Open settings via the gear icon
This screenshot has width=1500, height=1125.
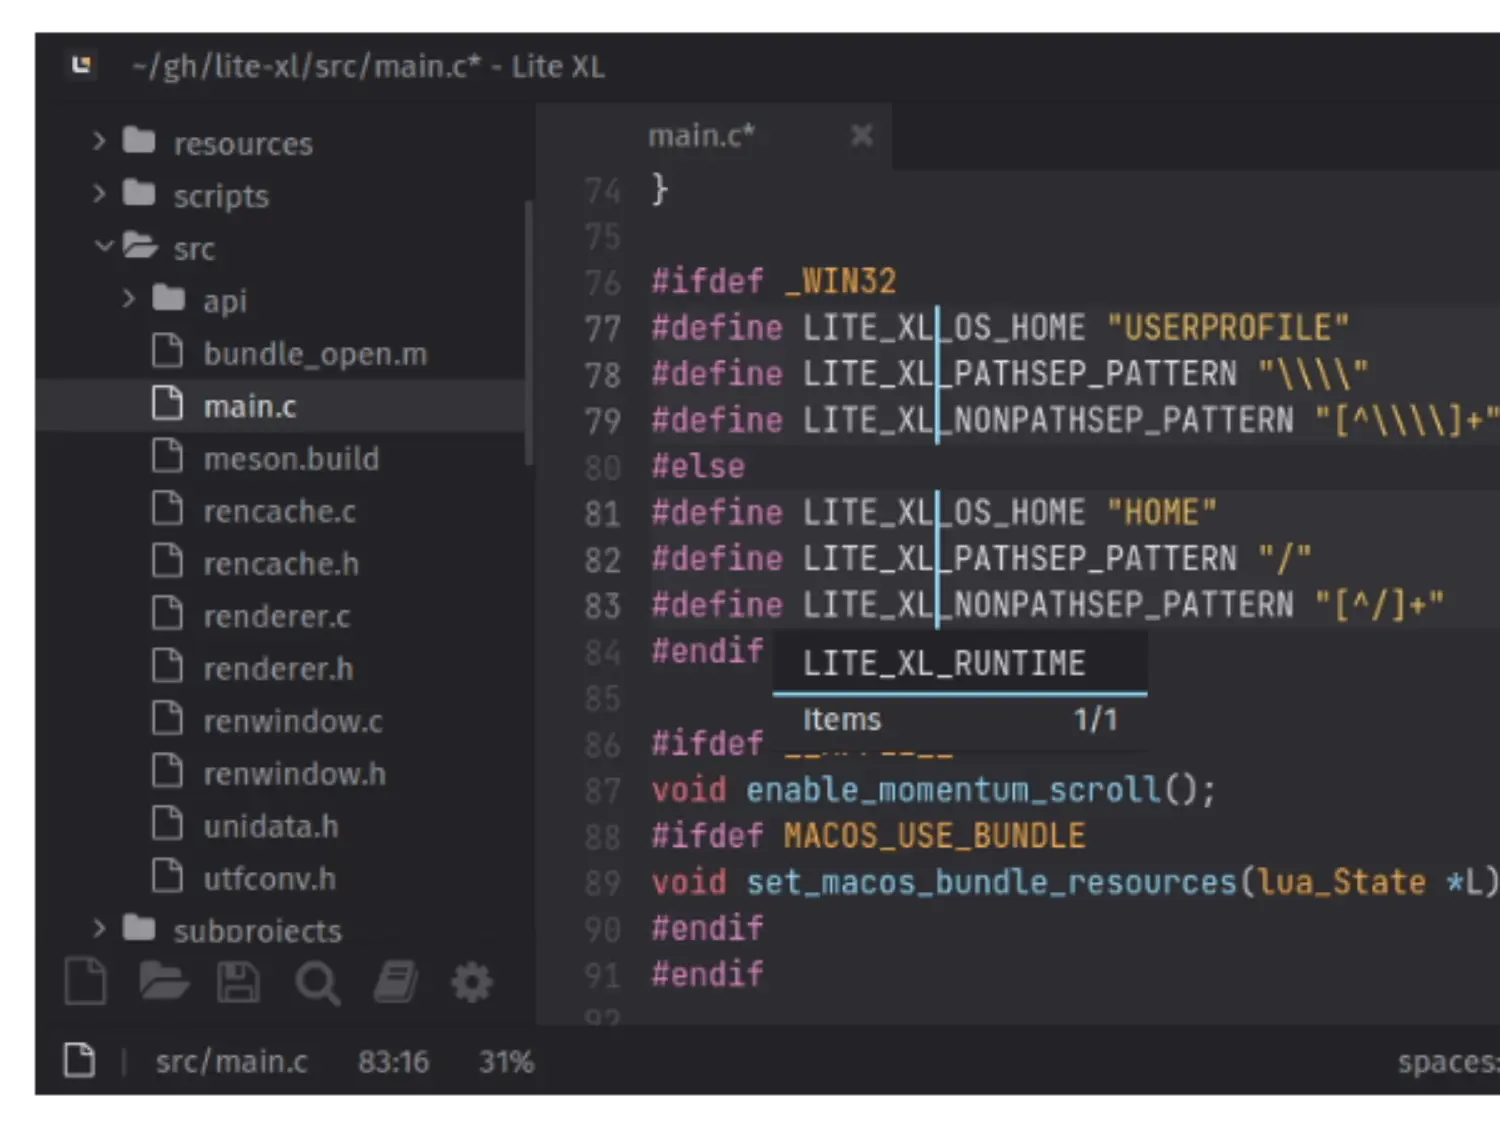(x=472, y=983)
